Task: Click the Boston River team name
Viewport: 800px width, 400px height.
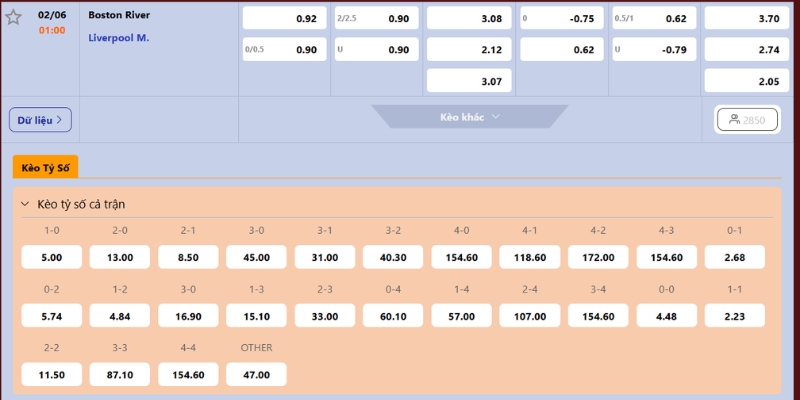Action: [x=119, y=15]
